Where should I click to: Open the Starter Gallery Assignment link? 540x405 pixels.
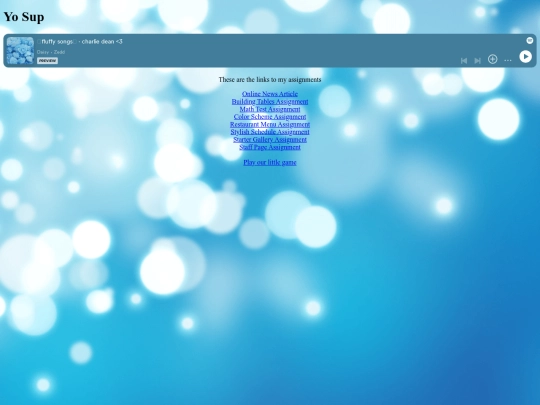270,139
